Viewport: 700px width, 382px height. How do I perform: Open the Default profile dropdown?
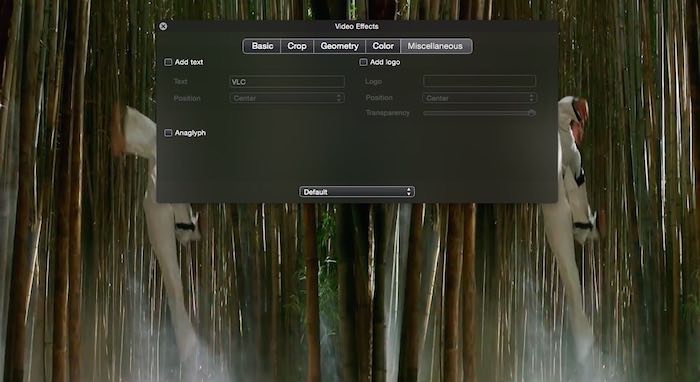(357, 192)
